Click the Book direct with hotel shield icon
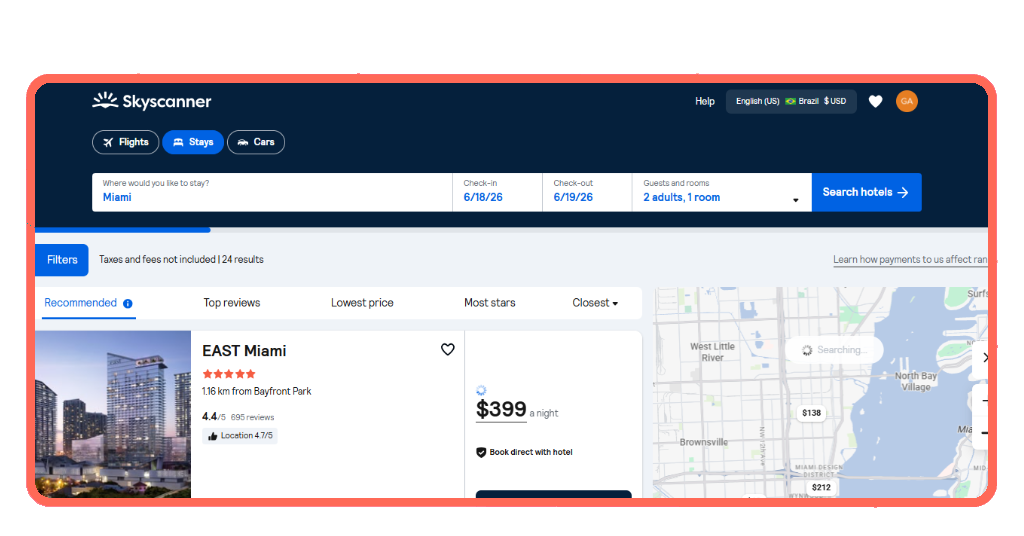The height and width of the screenshot is (536, 1024). (481, 452)
